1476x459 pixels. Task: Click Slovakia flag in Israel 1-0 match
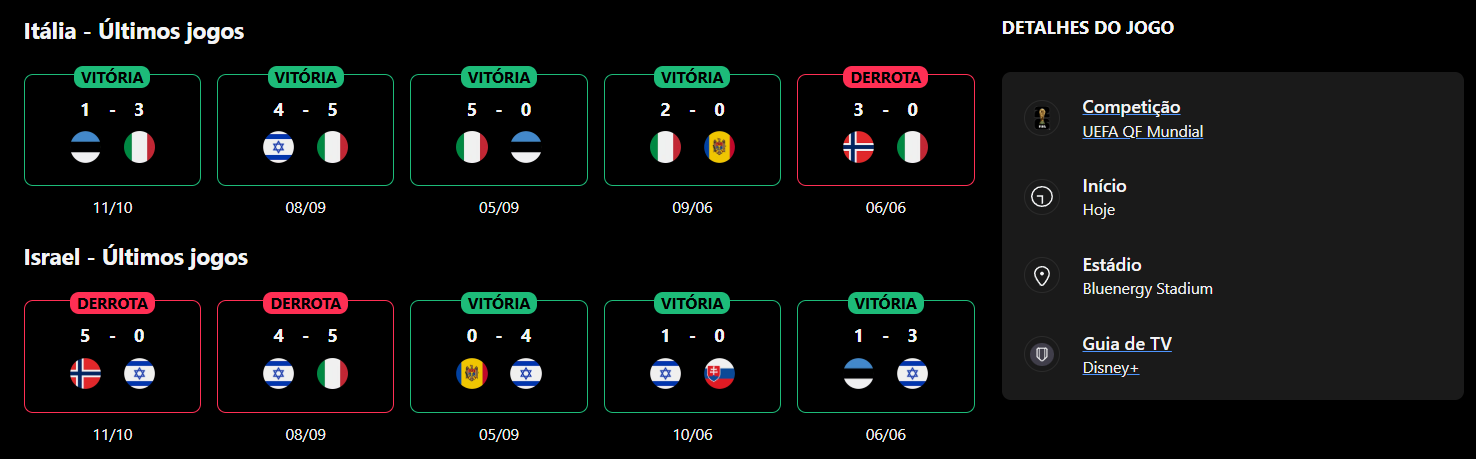point(719,374)
